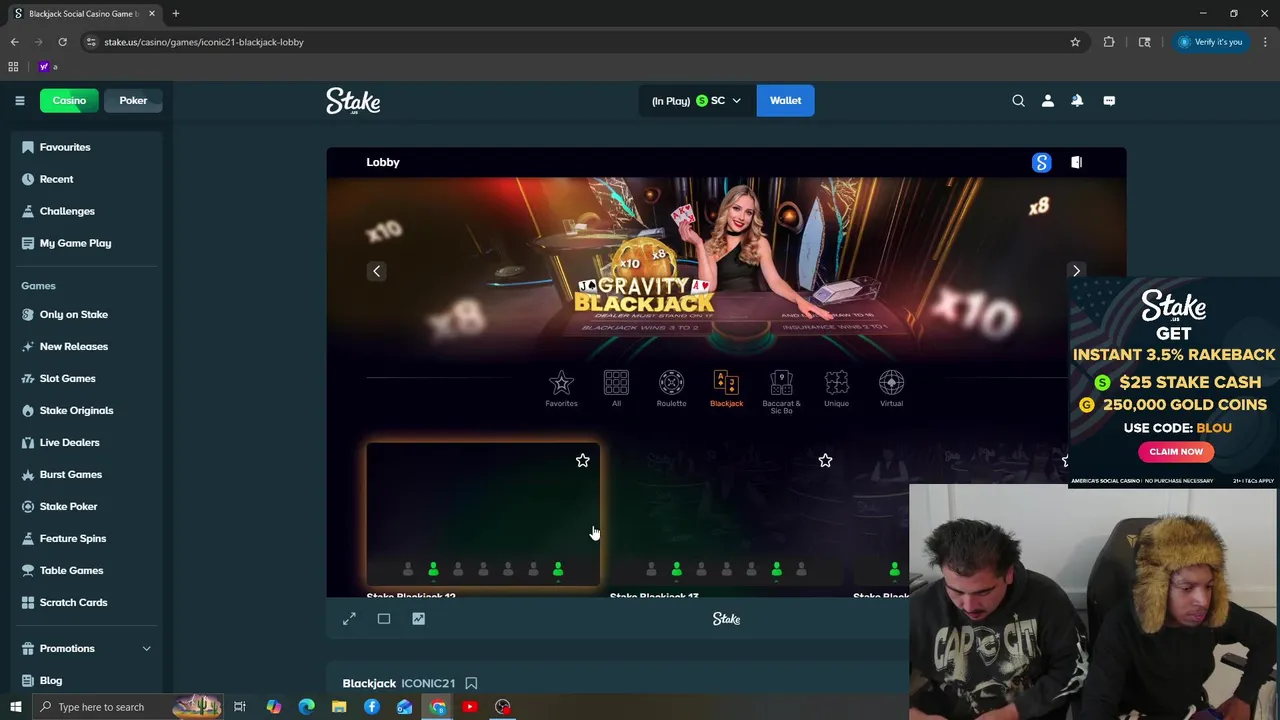Open Scratch Cards in sidebar
1280x720 pixels.
click(86, 602)
